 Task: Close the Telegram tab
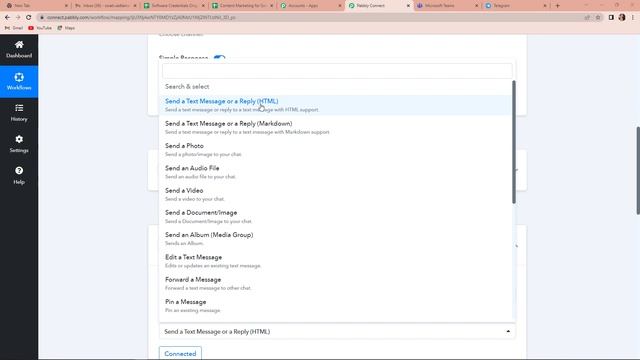tap(545, 6)
